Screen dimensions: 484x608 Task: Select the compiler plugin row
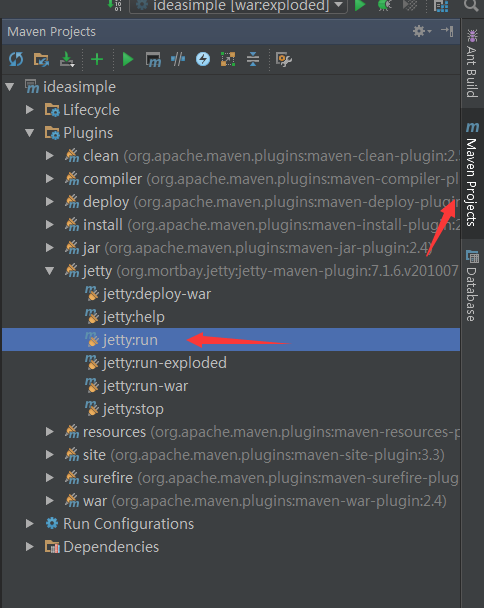click(231, 179)
